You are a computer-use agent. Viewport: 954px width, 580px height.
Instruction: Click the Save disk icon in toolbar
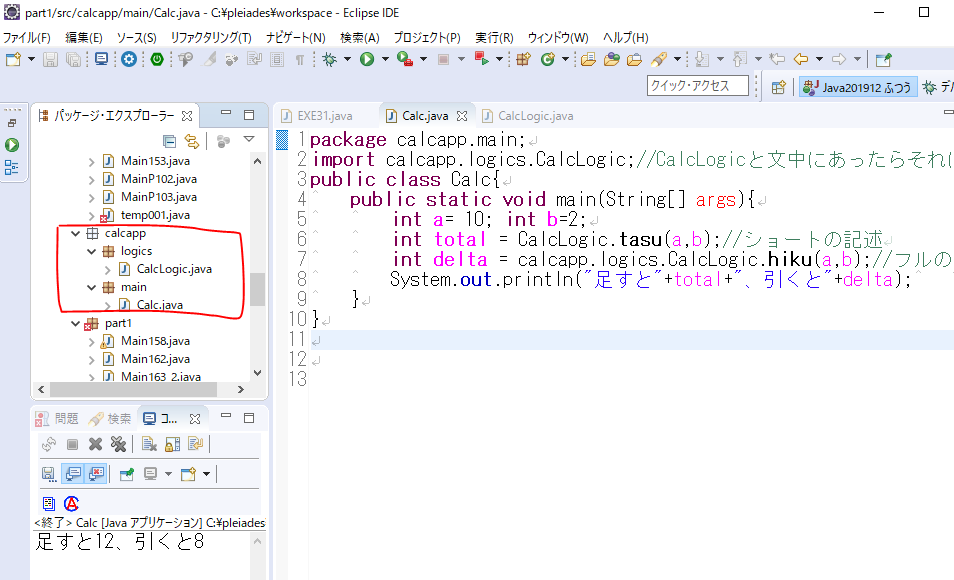(x=52, y=60)
